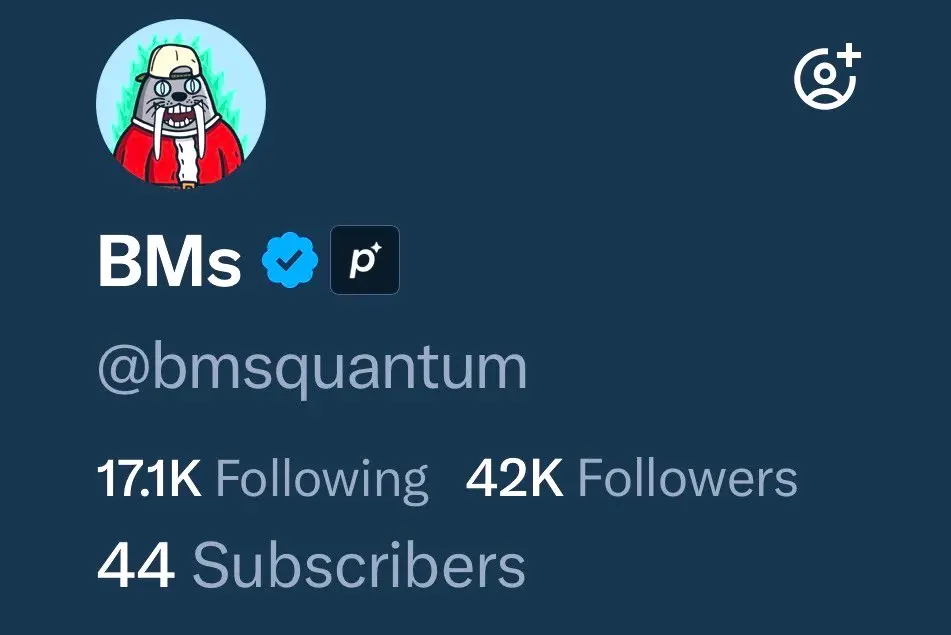Screen dimensions: 951x635
Task: Open the black P affiliate badge
Action: point(365,260)
